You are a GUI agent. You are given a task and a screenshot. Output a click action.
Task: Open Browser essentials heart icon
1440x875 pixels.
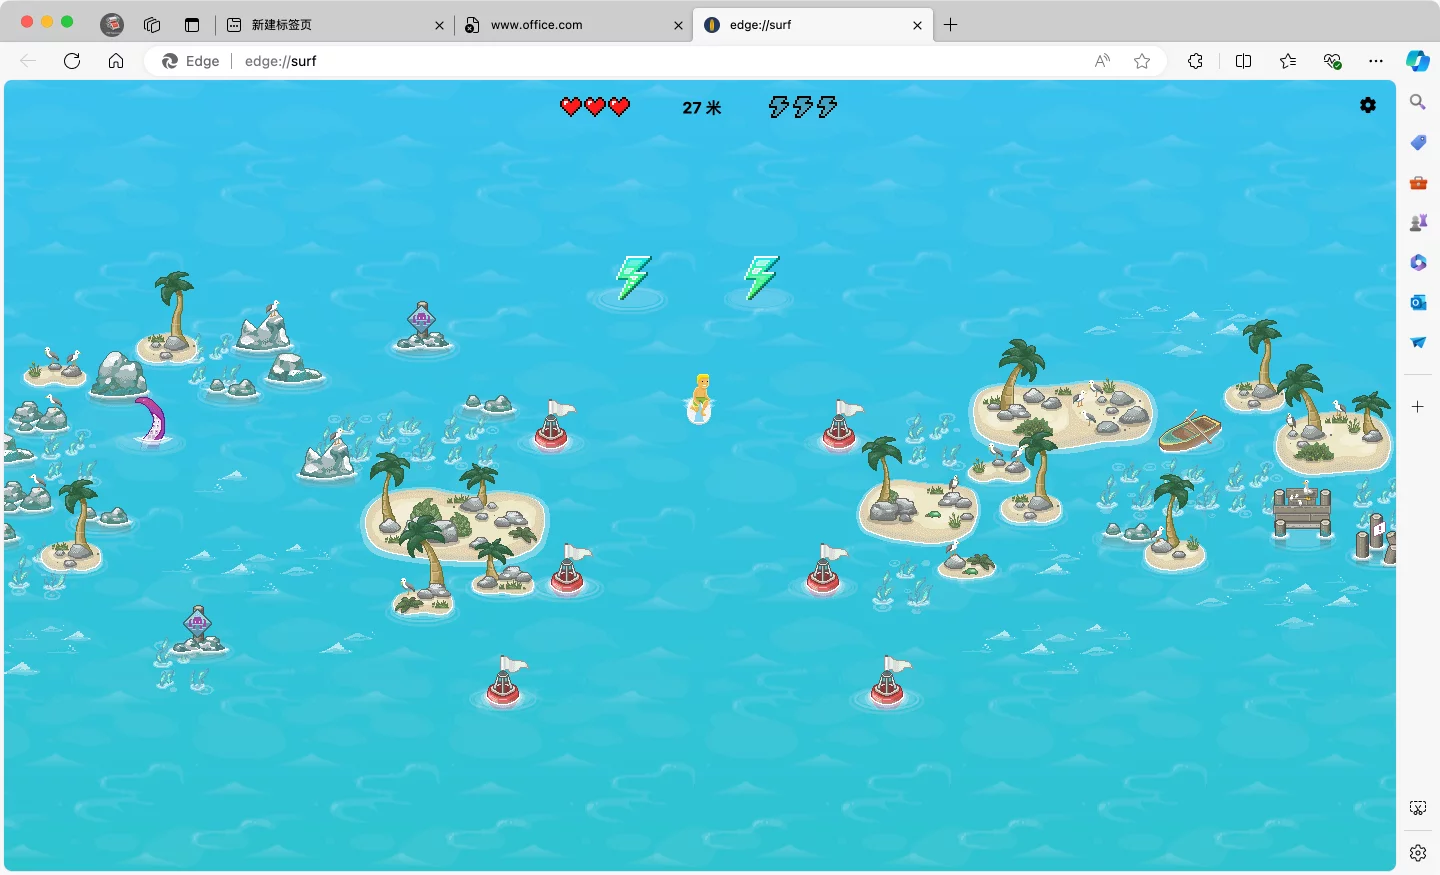click(1332, 61)
